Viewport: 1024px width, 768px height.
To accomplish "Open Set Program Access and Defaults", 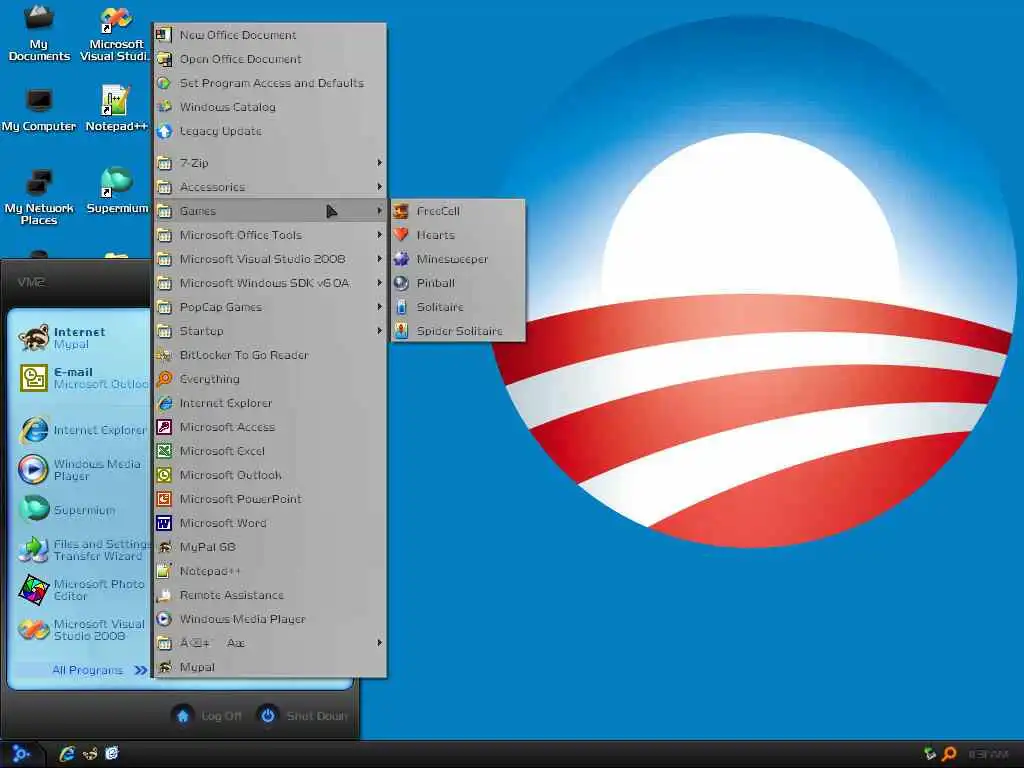I will pyautogui.click(x=270, y=83).
